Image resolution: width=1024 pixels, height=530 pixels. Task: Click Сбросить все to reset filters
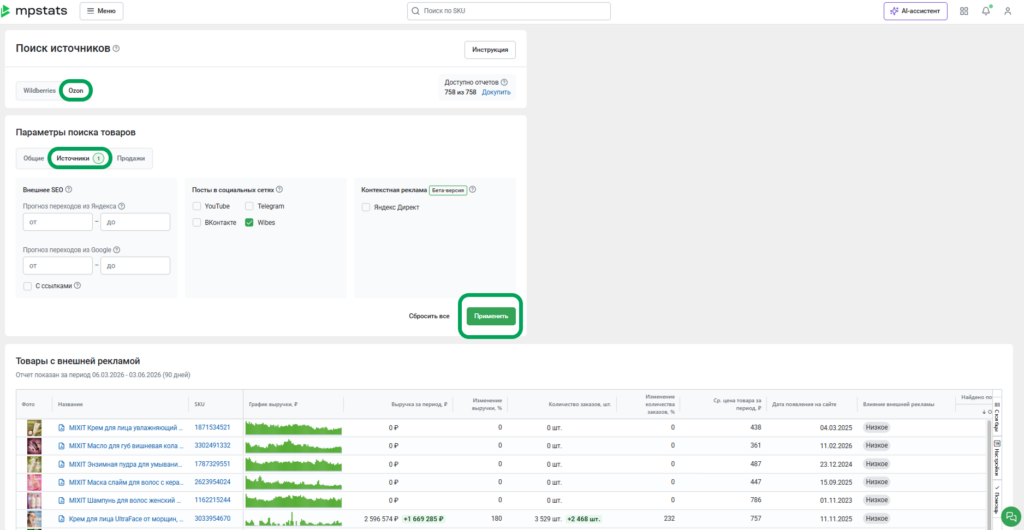click(429, 316)
